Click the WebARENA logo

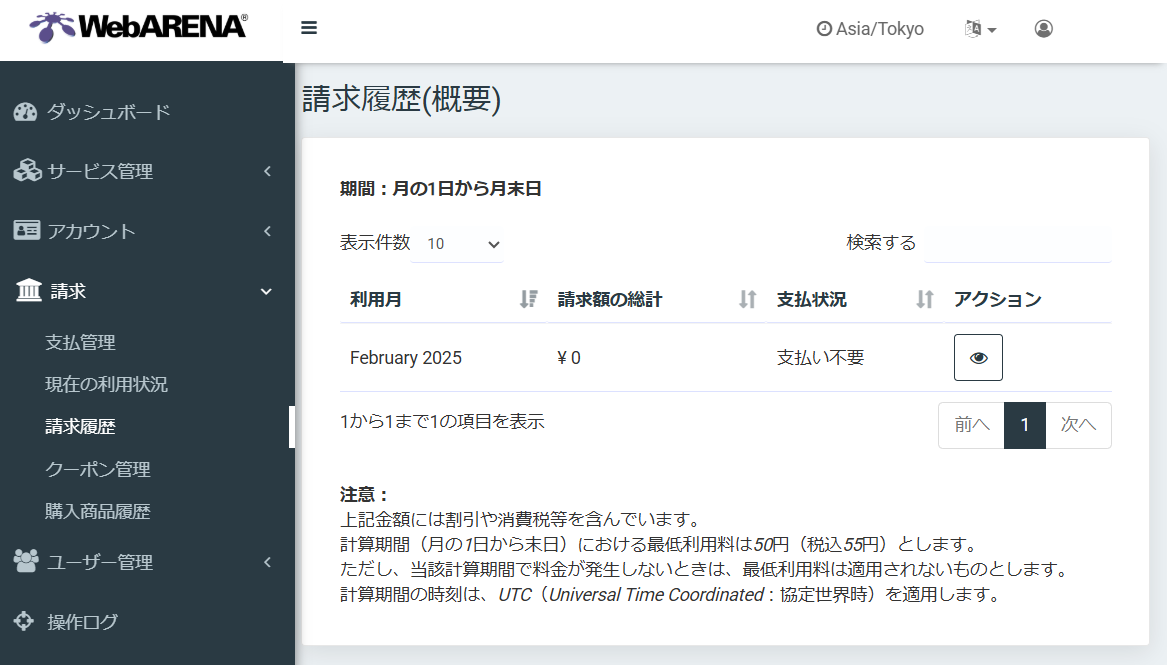(x=139, y=27)
